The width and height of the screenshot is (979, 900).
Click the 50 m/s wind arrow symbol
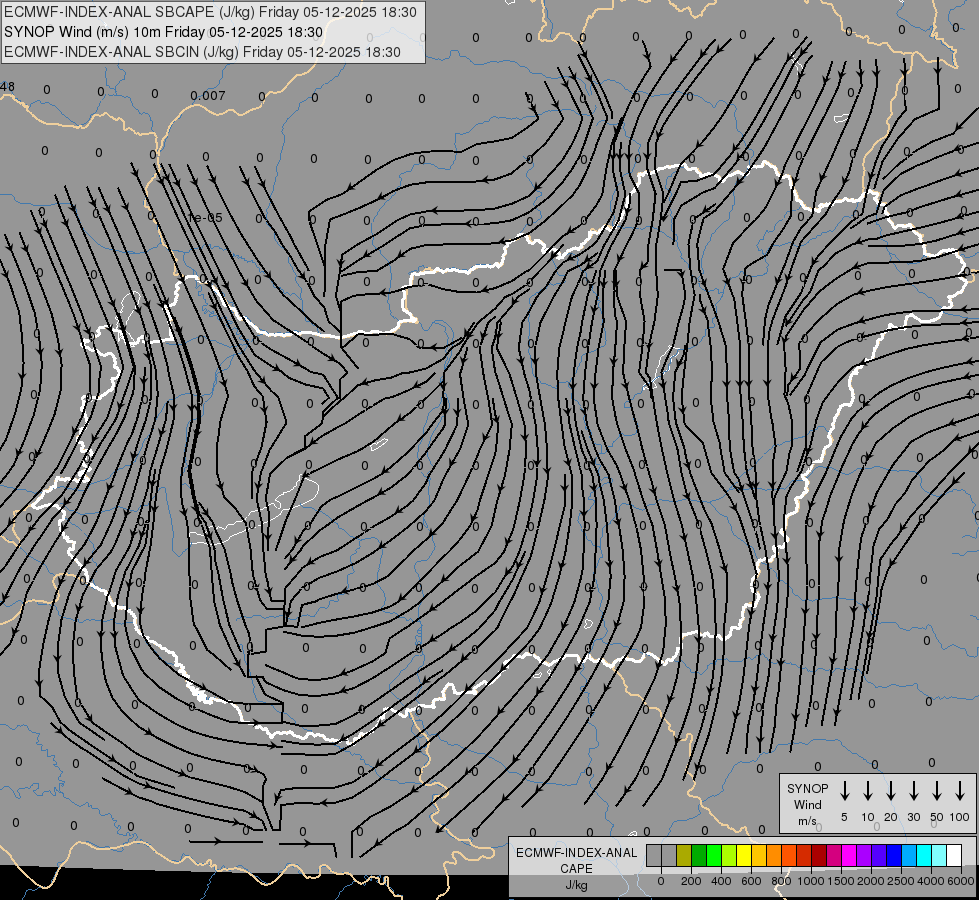tap(937, 791)
